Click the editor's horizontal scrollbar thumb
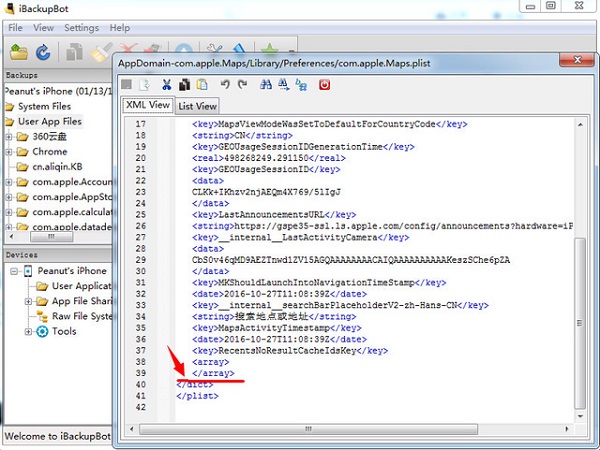The height and width of the screenshot is (450, 600). (308, 429)
